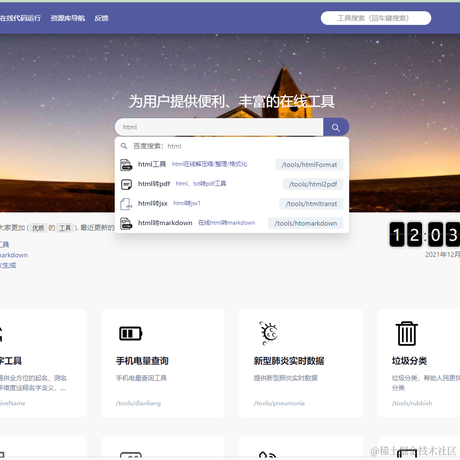Open /tools/htmlFormat path tag

(x=309, y=165)
